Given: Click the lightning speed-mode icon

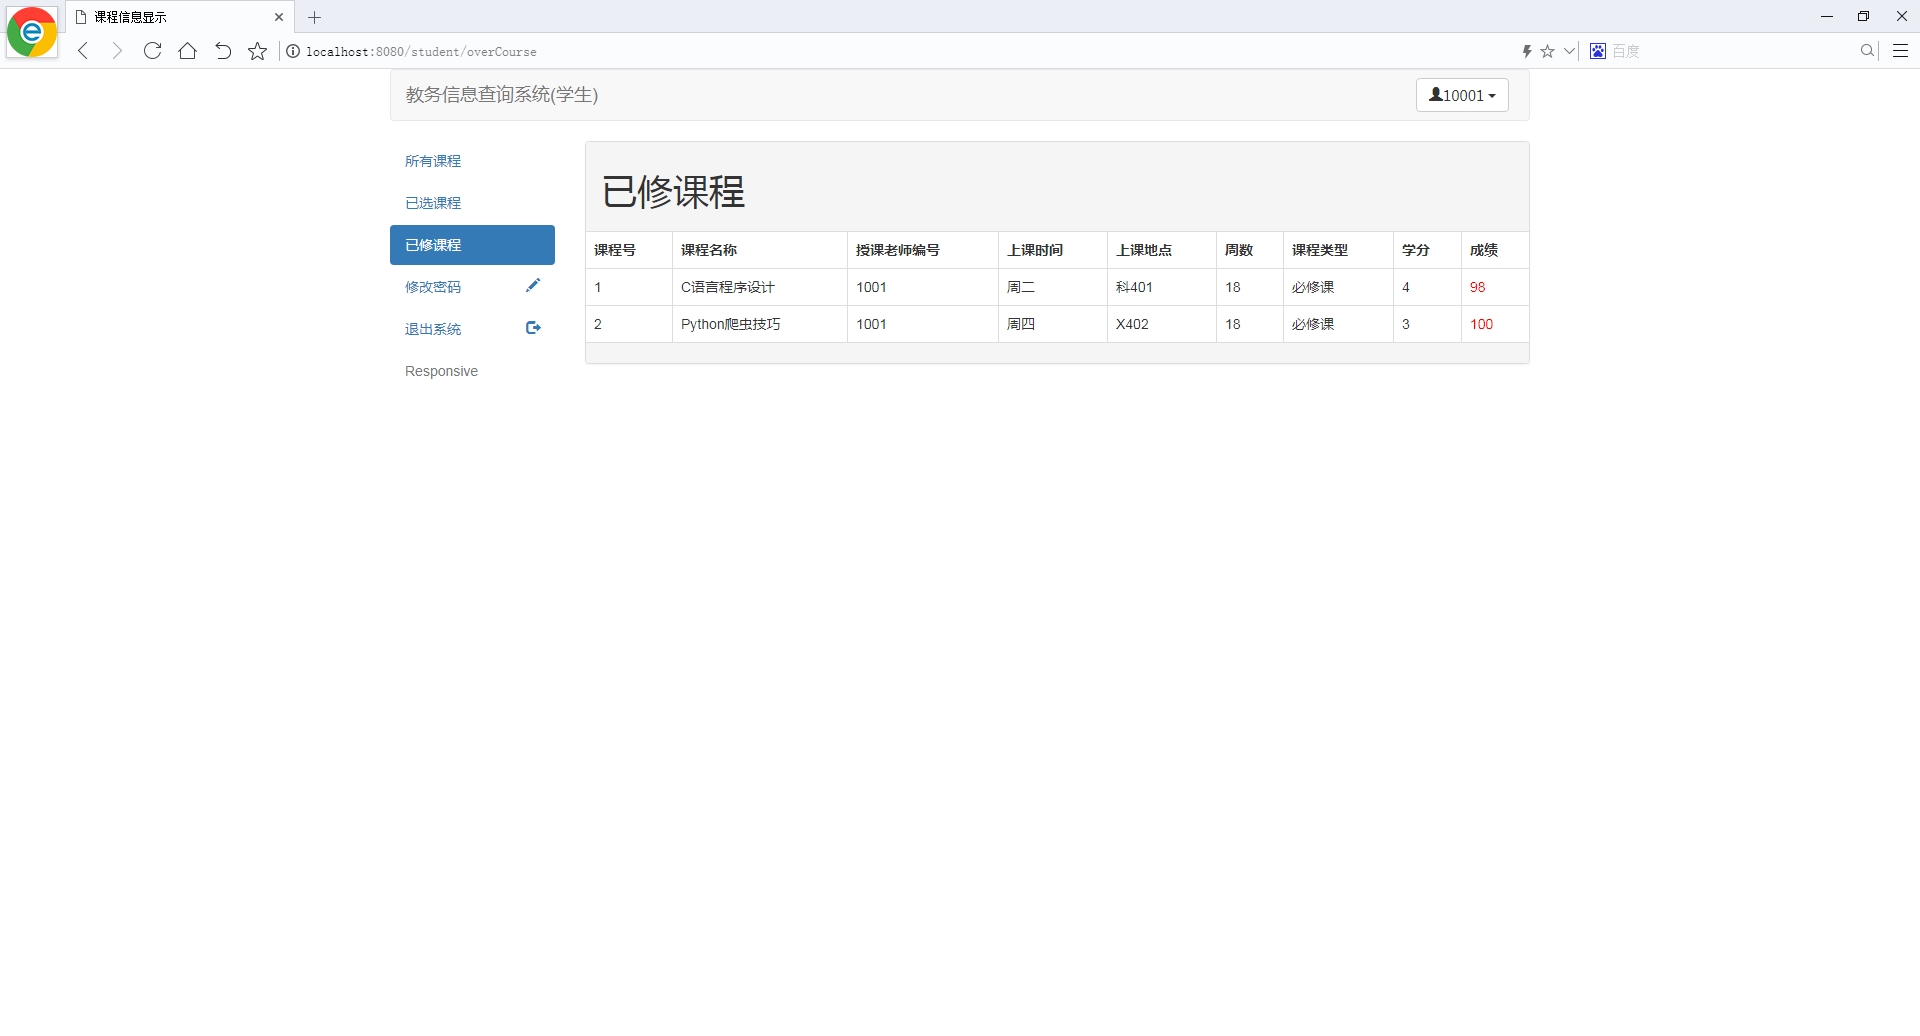Looking at the screenshot, I should click(x=1527, y=51).
